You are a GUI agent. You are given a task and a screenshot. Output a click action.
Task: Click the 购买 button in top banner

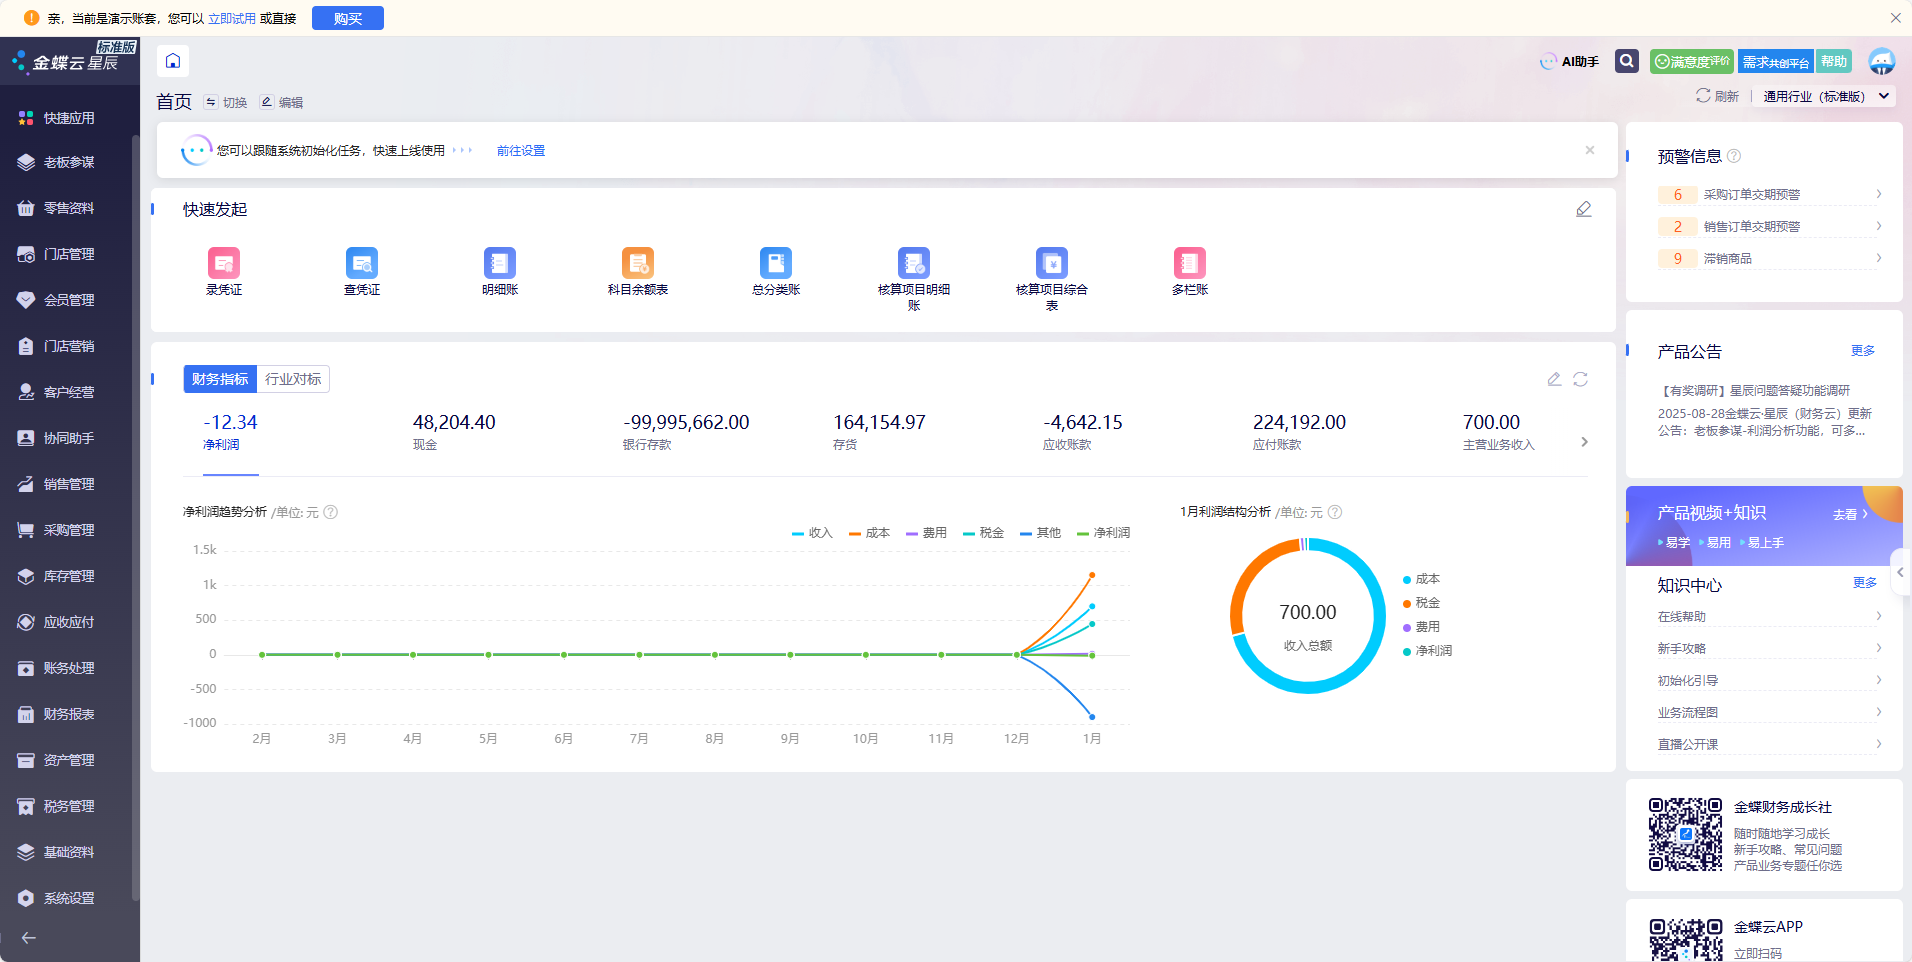[348, 18]
